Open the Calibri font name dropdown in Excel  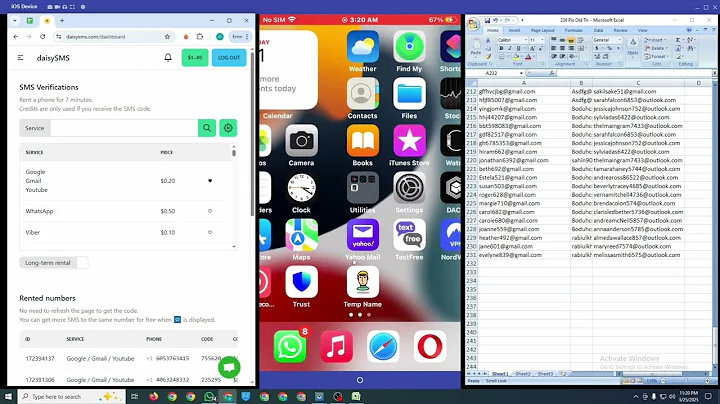coord(526,40)
